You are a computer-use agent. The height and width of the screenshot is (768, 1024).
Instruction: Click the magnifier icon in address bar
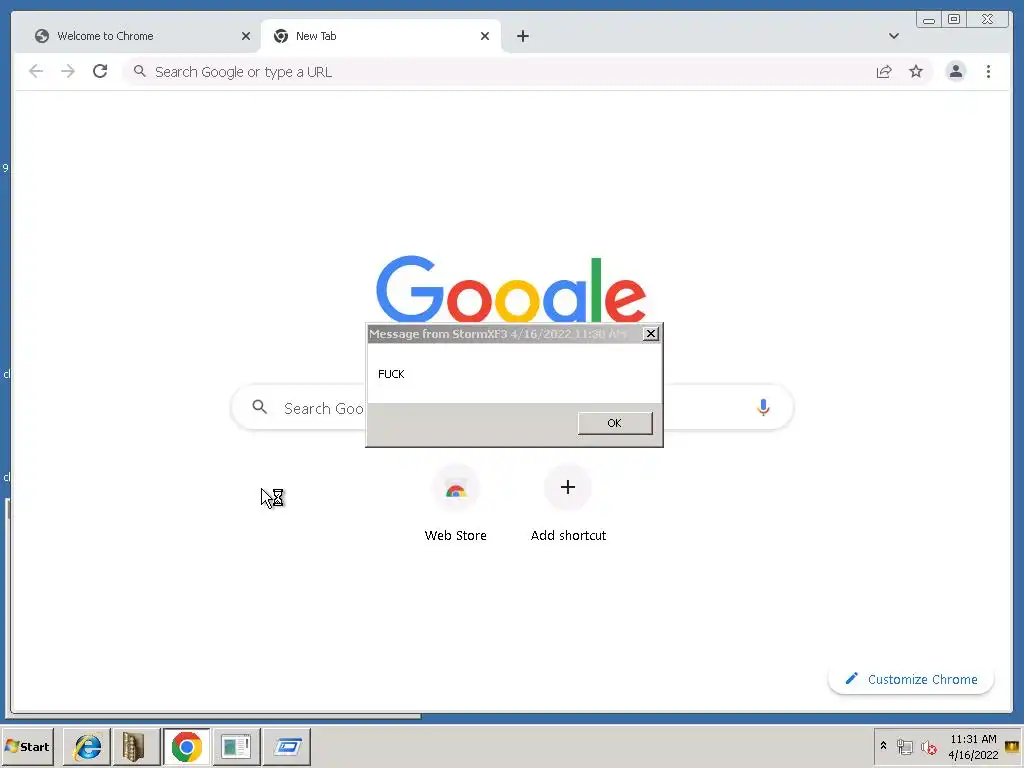point(139,71)
